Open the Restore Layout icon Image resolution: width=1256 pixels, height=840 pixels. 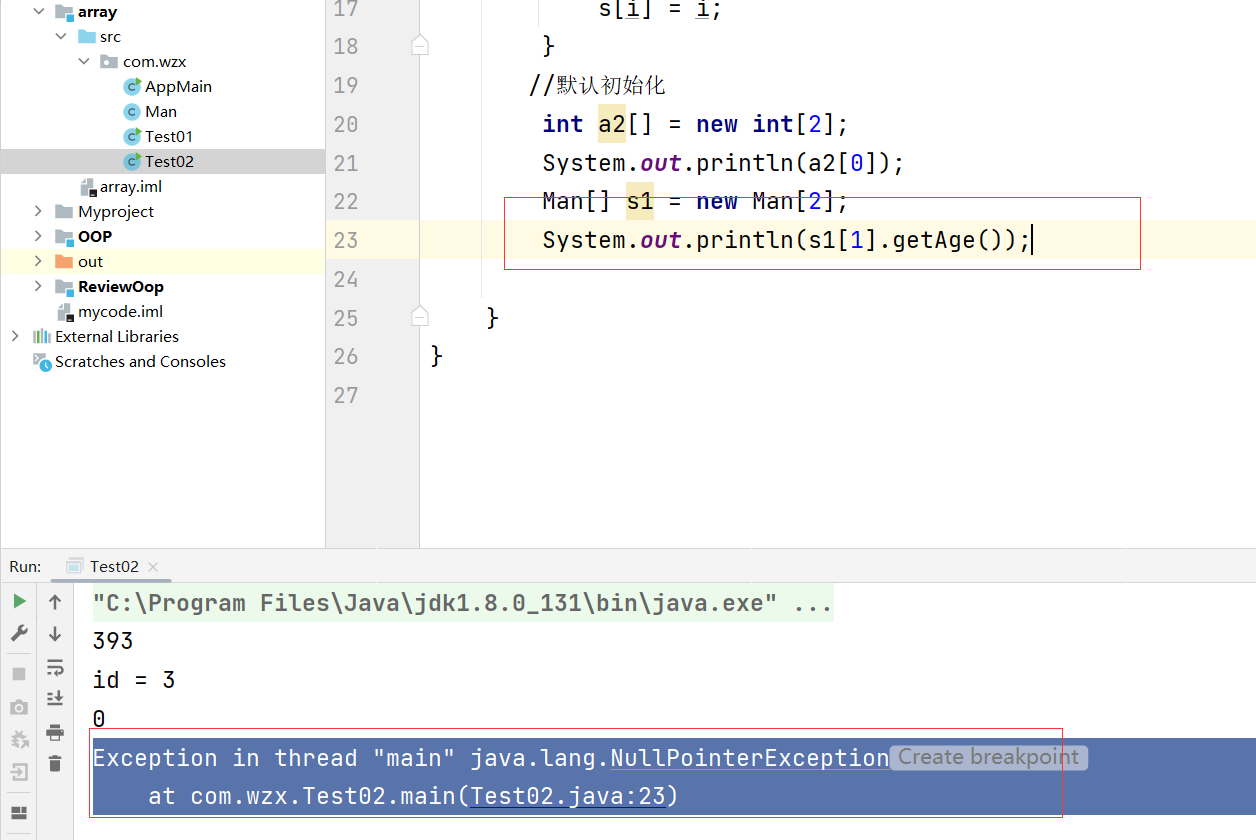point(19,813)
